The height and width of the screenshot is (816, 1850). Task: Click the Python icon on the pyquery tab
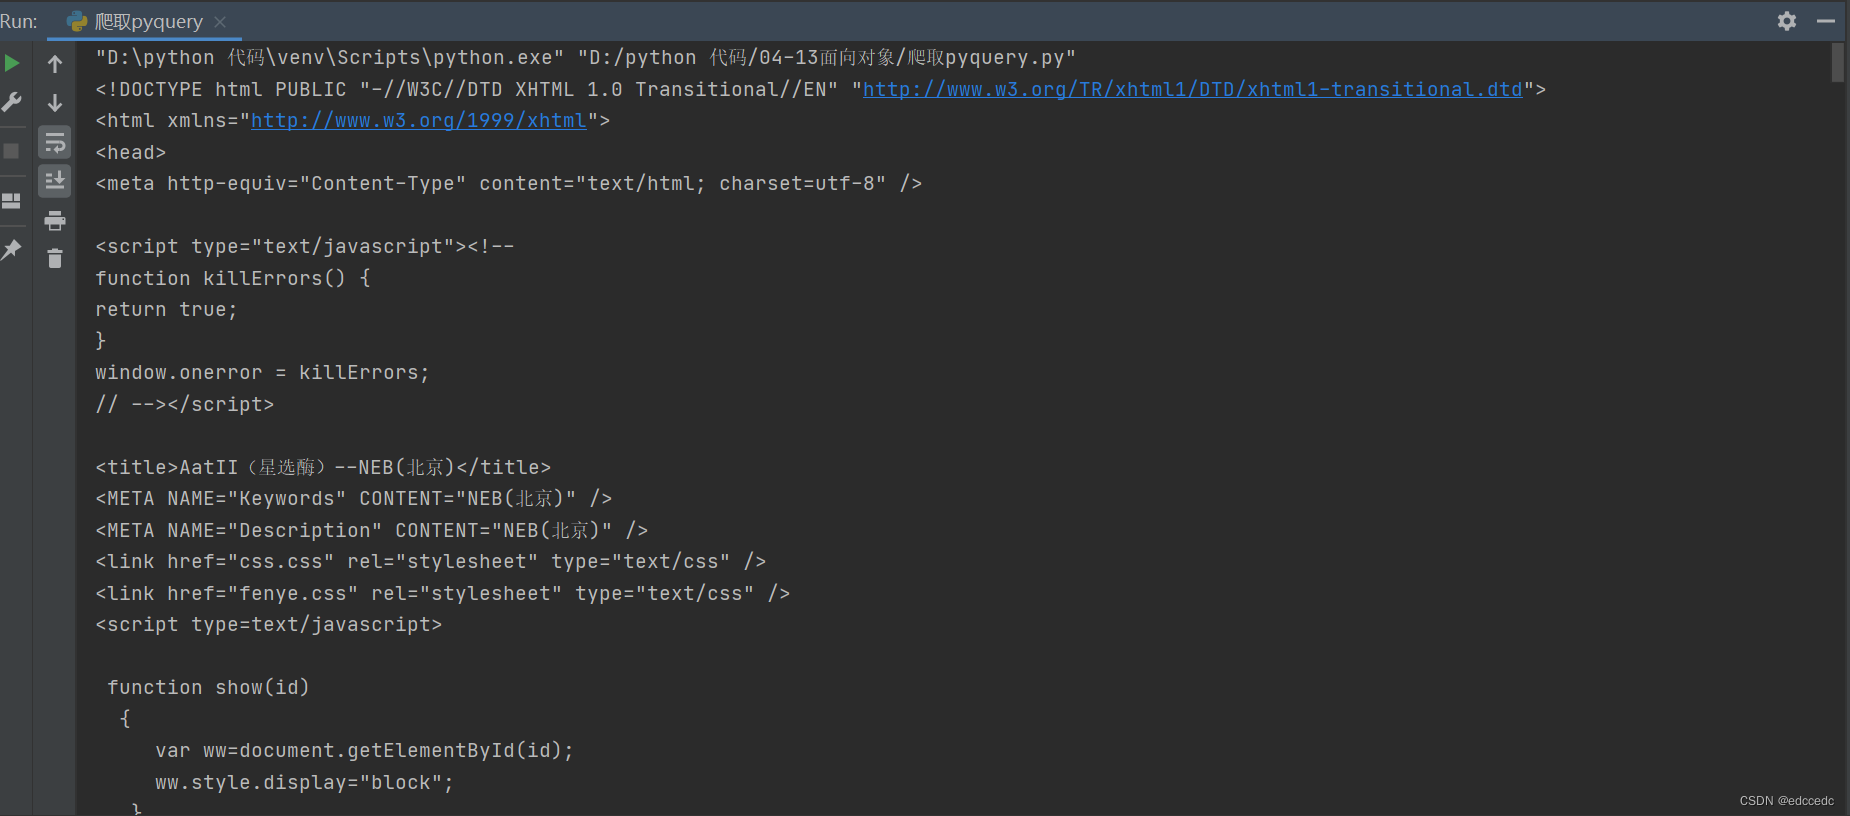click(77, 20)
